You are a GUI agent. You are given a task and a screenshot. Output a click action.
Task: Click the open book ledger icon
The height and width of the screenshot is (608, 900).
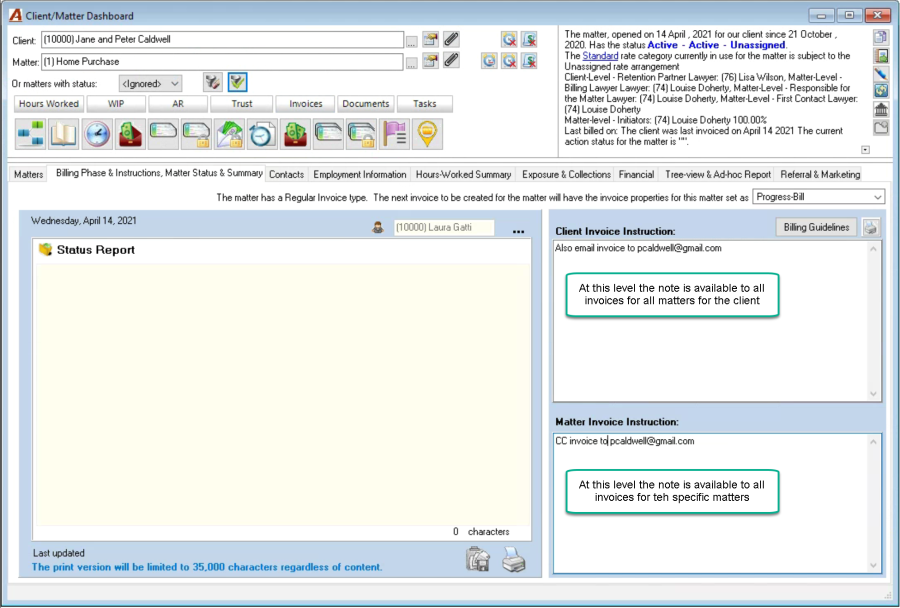64,134
